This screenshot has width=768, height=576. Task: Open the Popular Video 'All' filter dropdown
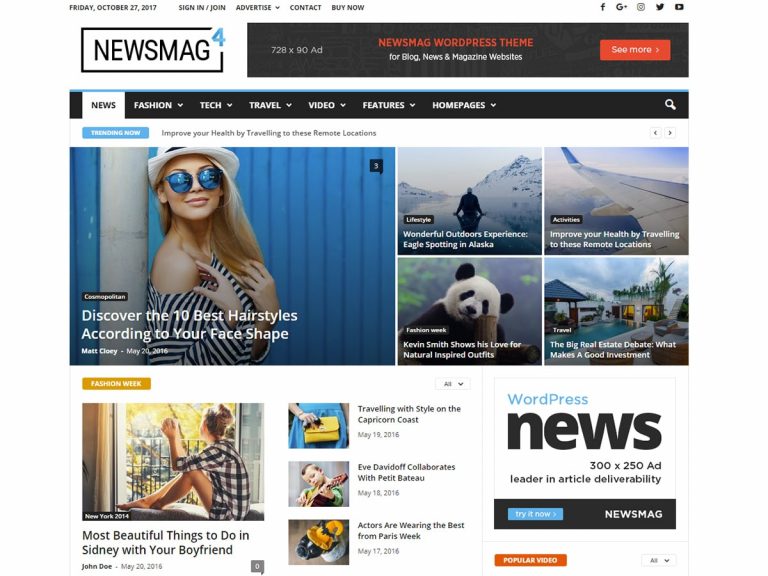point(659,560)
